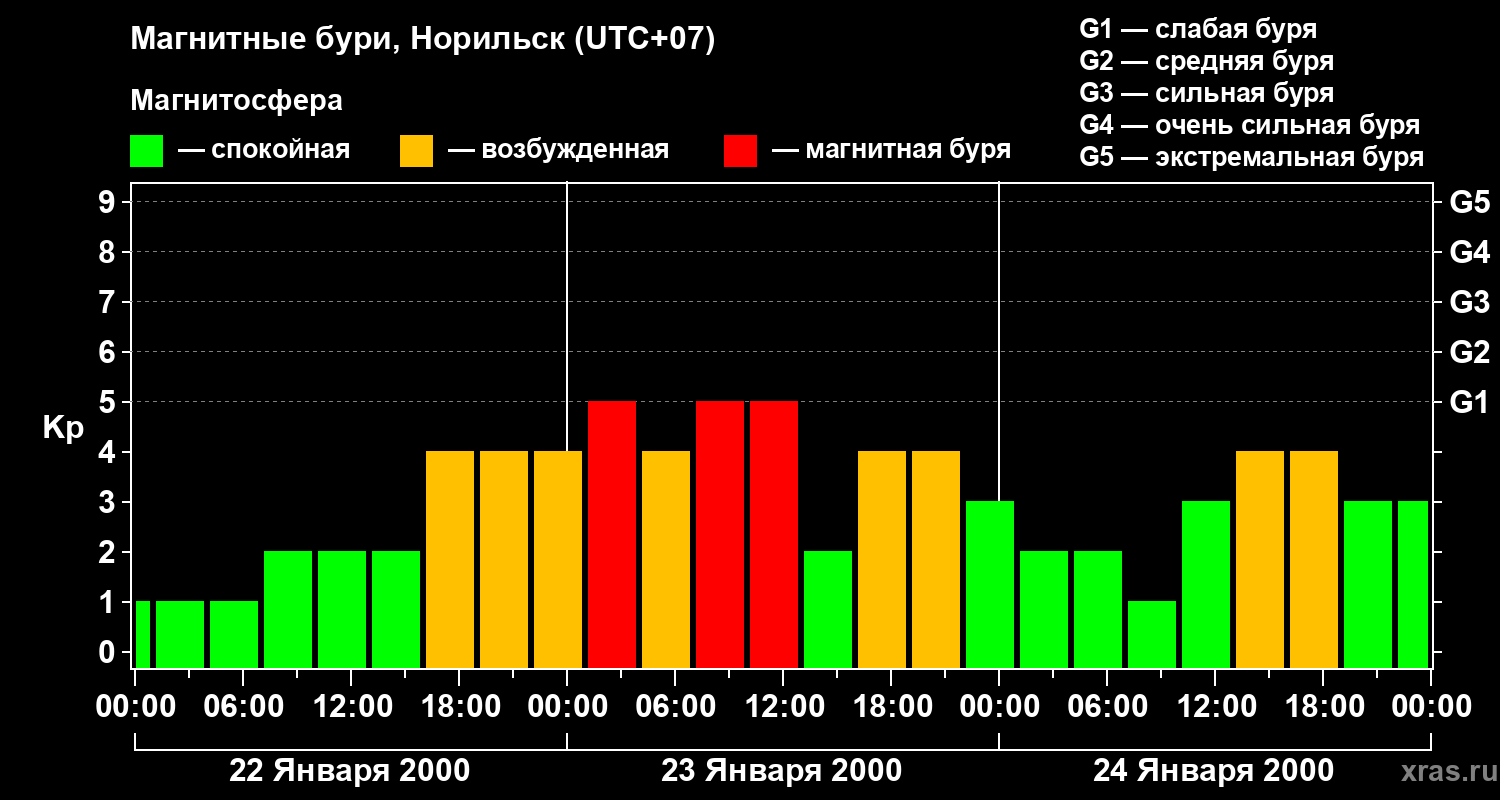Click the '— магнитная буря' legend label
The width and height of the screenshot is (1500, 800).
(x=891, y=151)
